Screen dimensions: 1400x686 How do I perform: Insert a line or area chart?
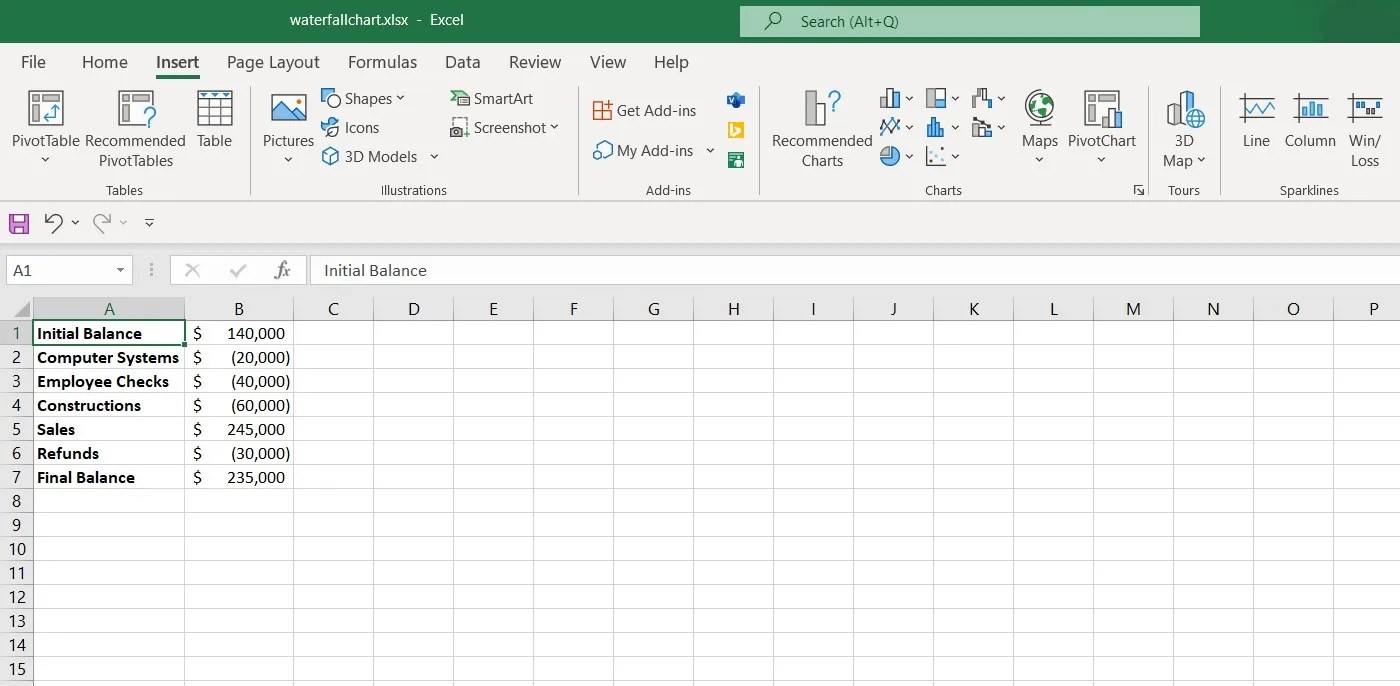pos(891,127)
